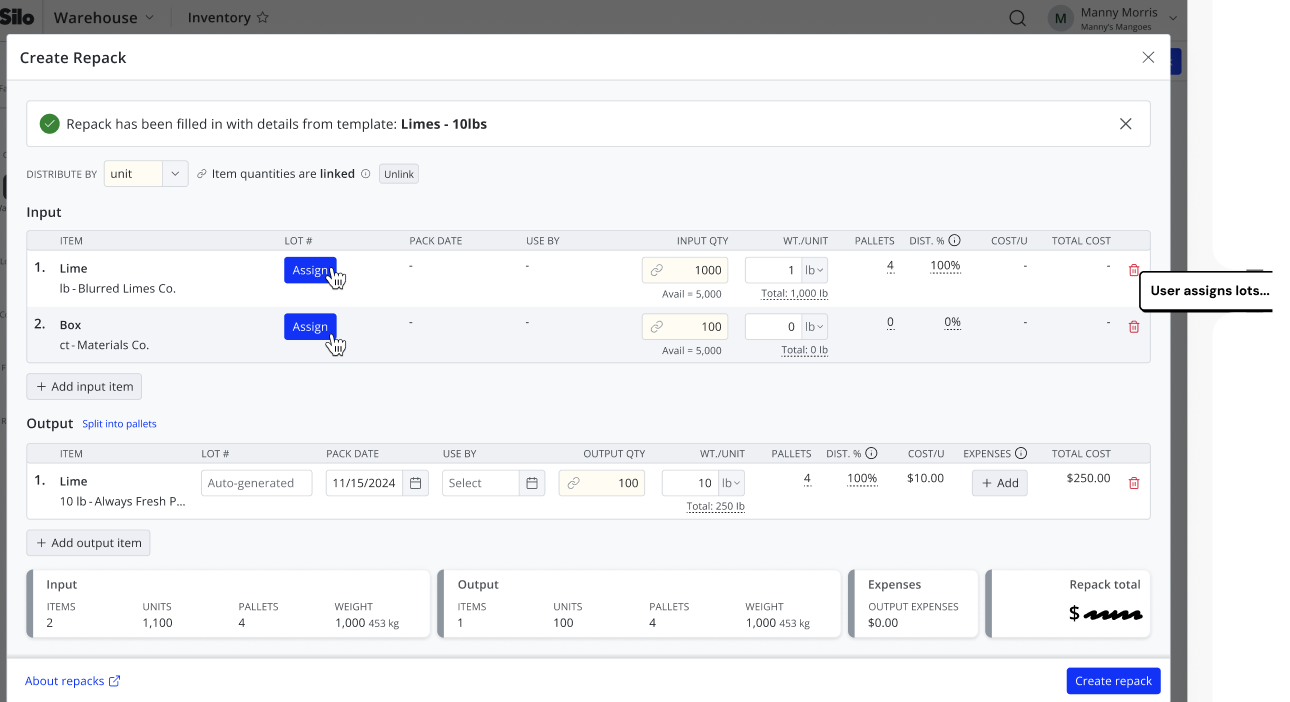Click the Inventory page title in header
This screenshot has width=1290, height=702.
pos(219,18)
